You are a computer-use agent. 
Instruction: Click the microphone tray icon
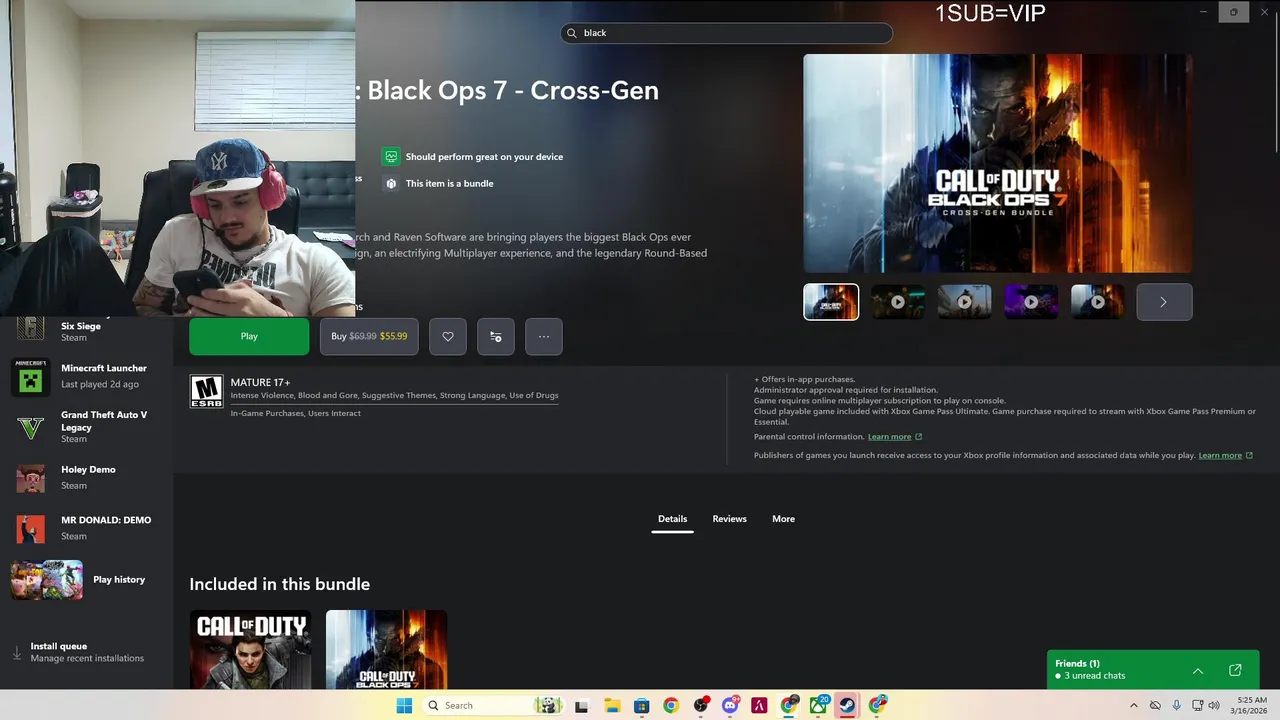1176,706
